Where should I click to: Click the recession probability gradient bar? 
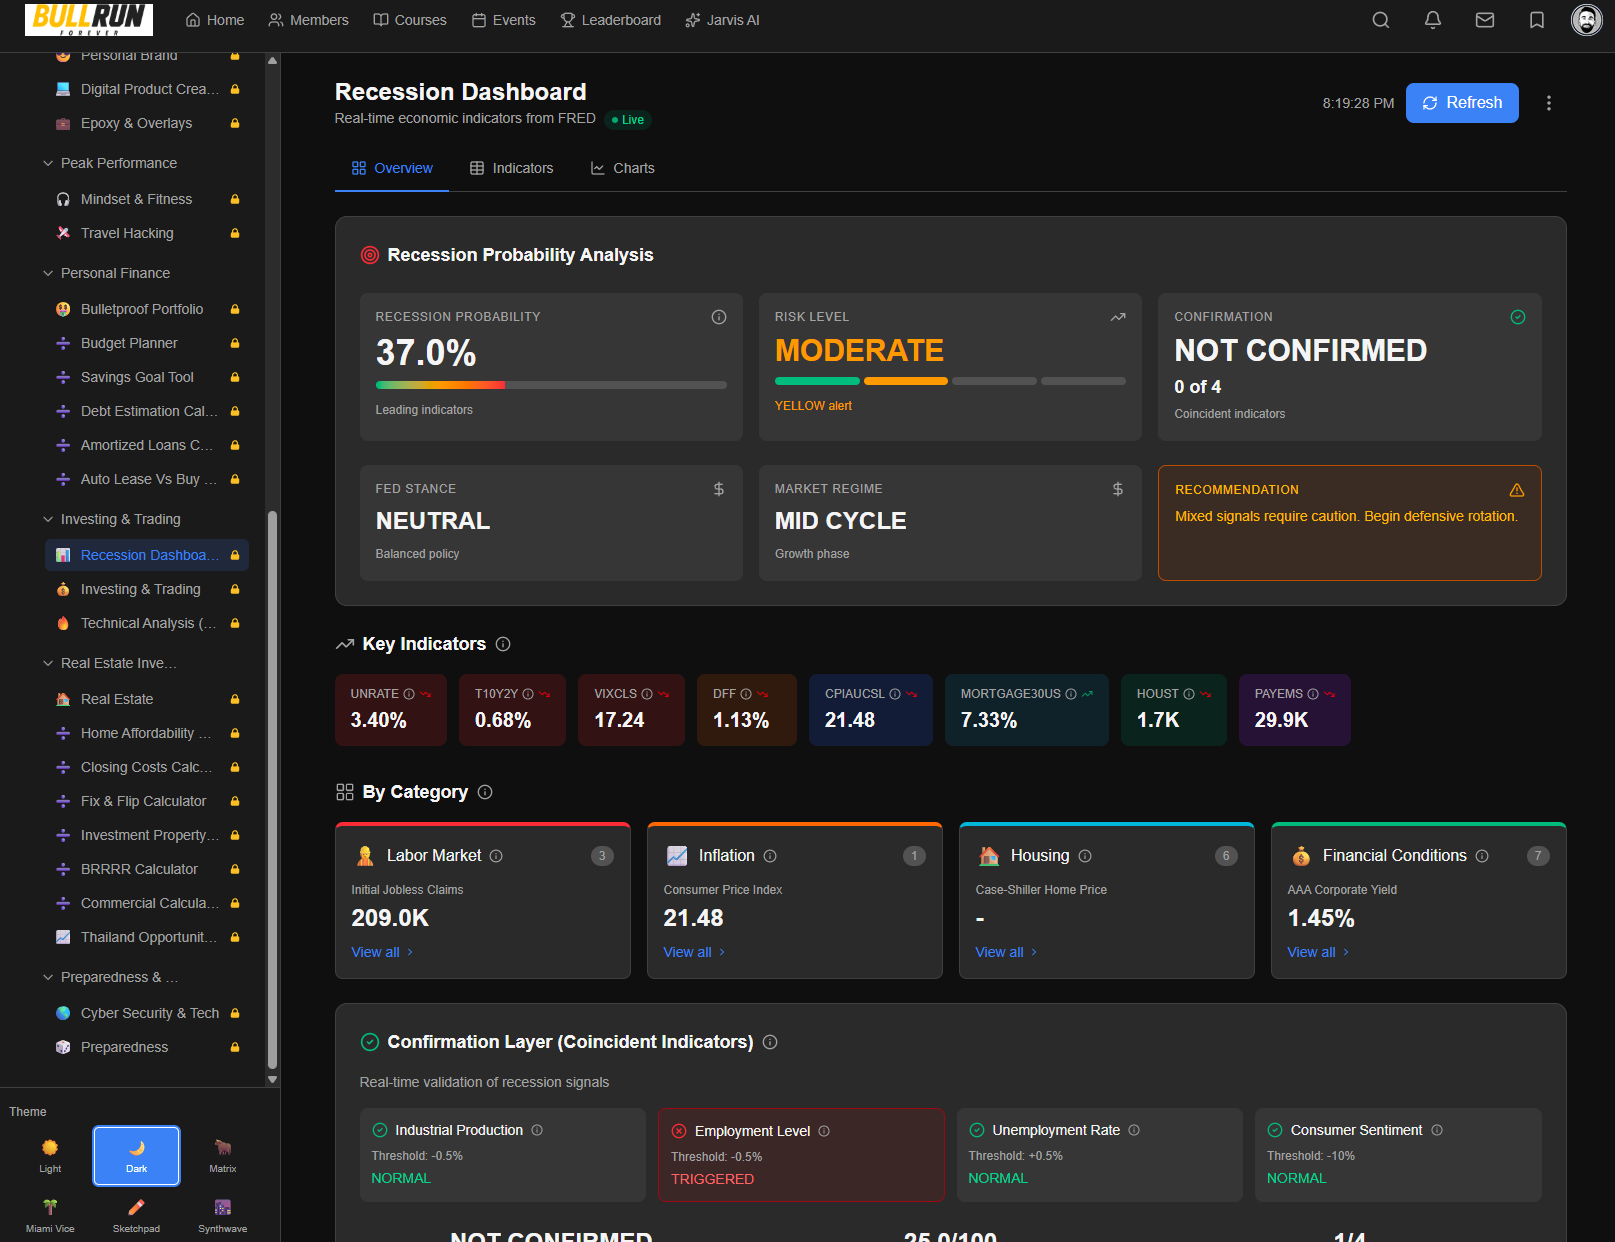click(x=550, y=385)
